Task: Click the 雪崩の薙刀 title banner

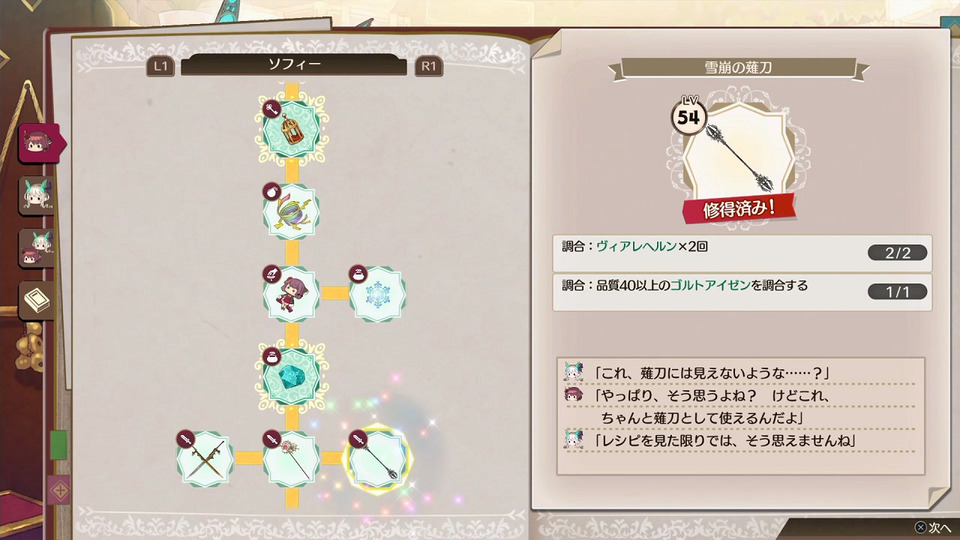Action: click(738, 68)
